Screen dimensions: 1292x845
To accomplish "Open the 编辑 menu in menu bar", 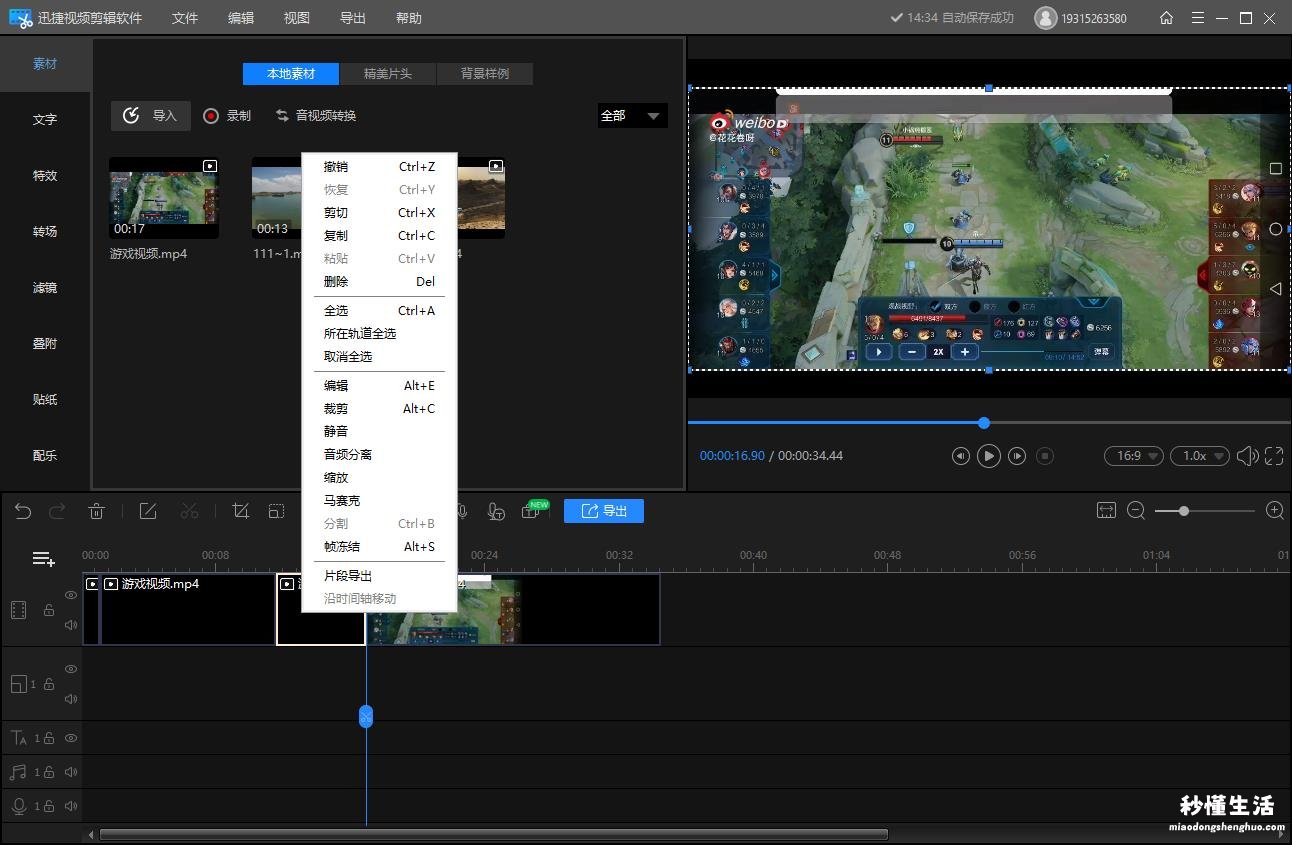I will (241, 18).
